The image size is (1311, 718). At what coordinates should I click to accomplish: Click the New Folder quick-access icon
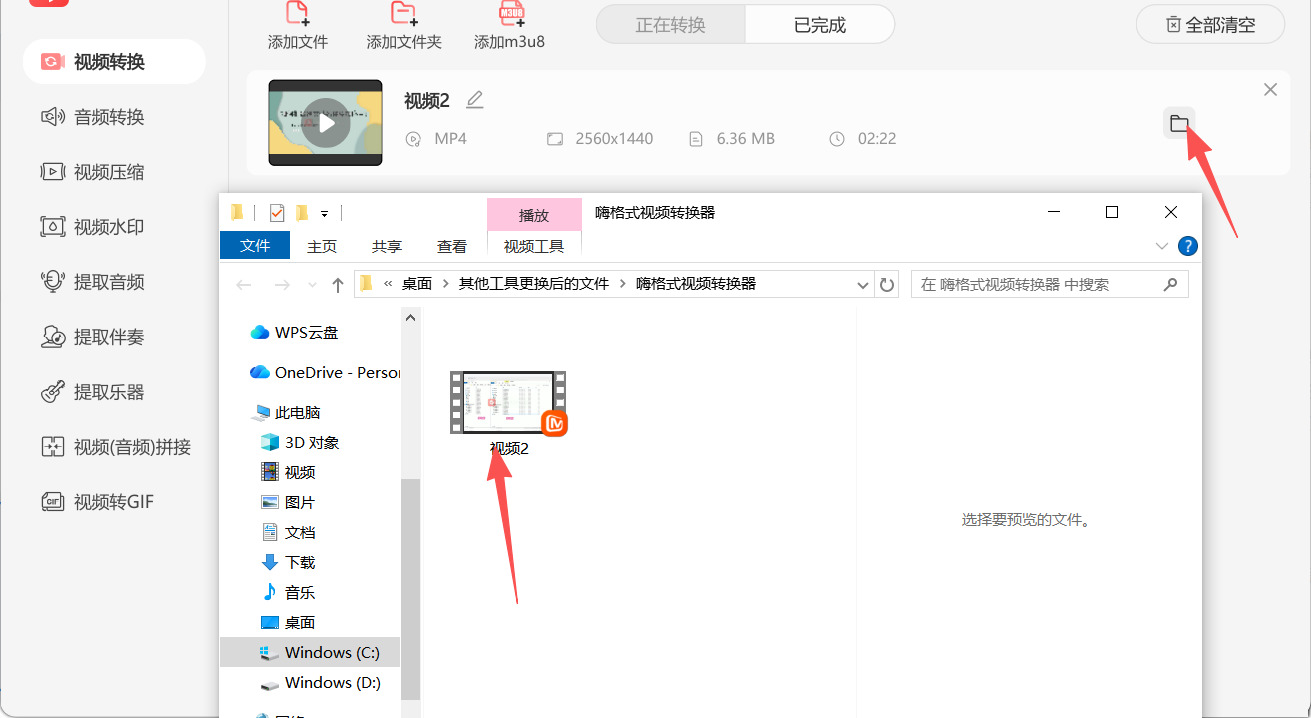coord(301,212)
